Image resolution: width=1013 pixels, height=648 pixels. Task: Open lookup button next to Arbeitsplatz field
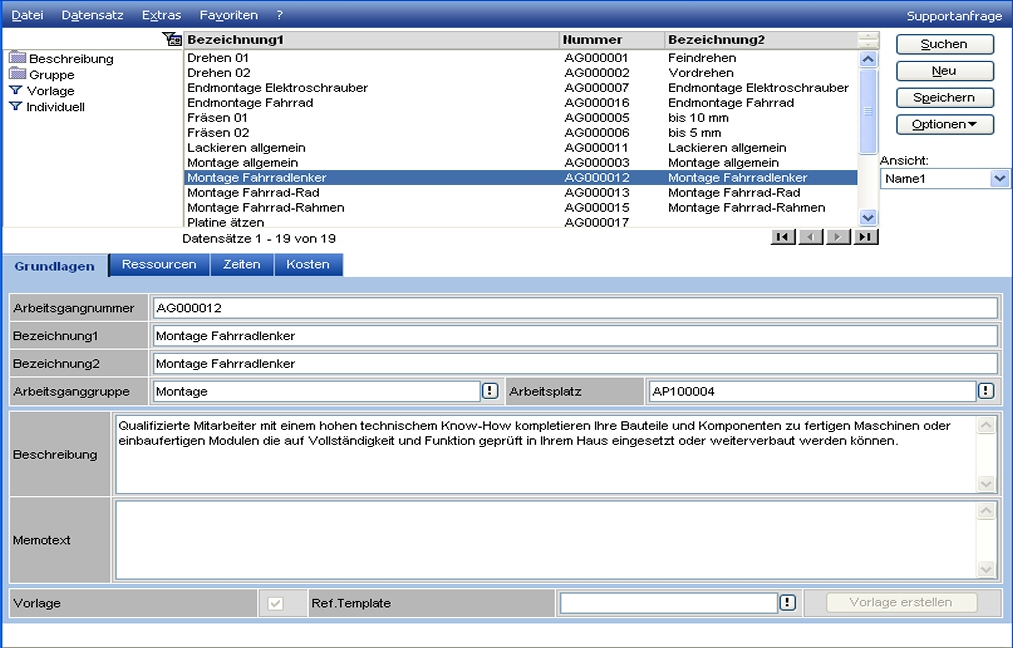986,391
